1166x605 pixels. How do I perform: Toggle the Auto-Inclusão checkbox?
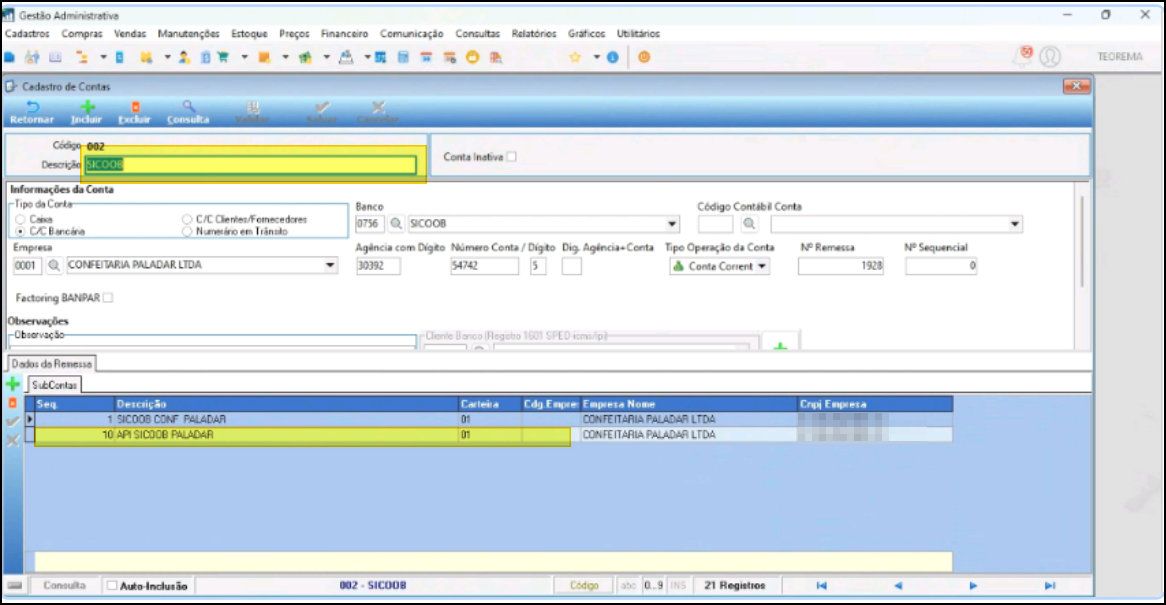coord(112,586)
